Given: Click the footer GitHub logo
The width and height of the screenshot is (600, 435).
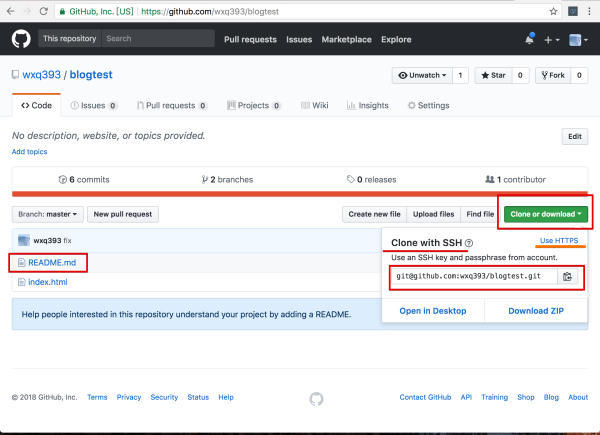Looking at the screenshot, I should pyautogui.click(x=316, y=399).
